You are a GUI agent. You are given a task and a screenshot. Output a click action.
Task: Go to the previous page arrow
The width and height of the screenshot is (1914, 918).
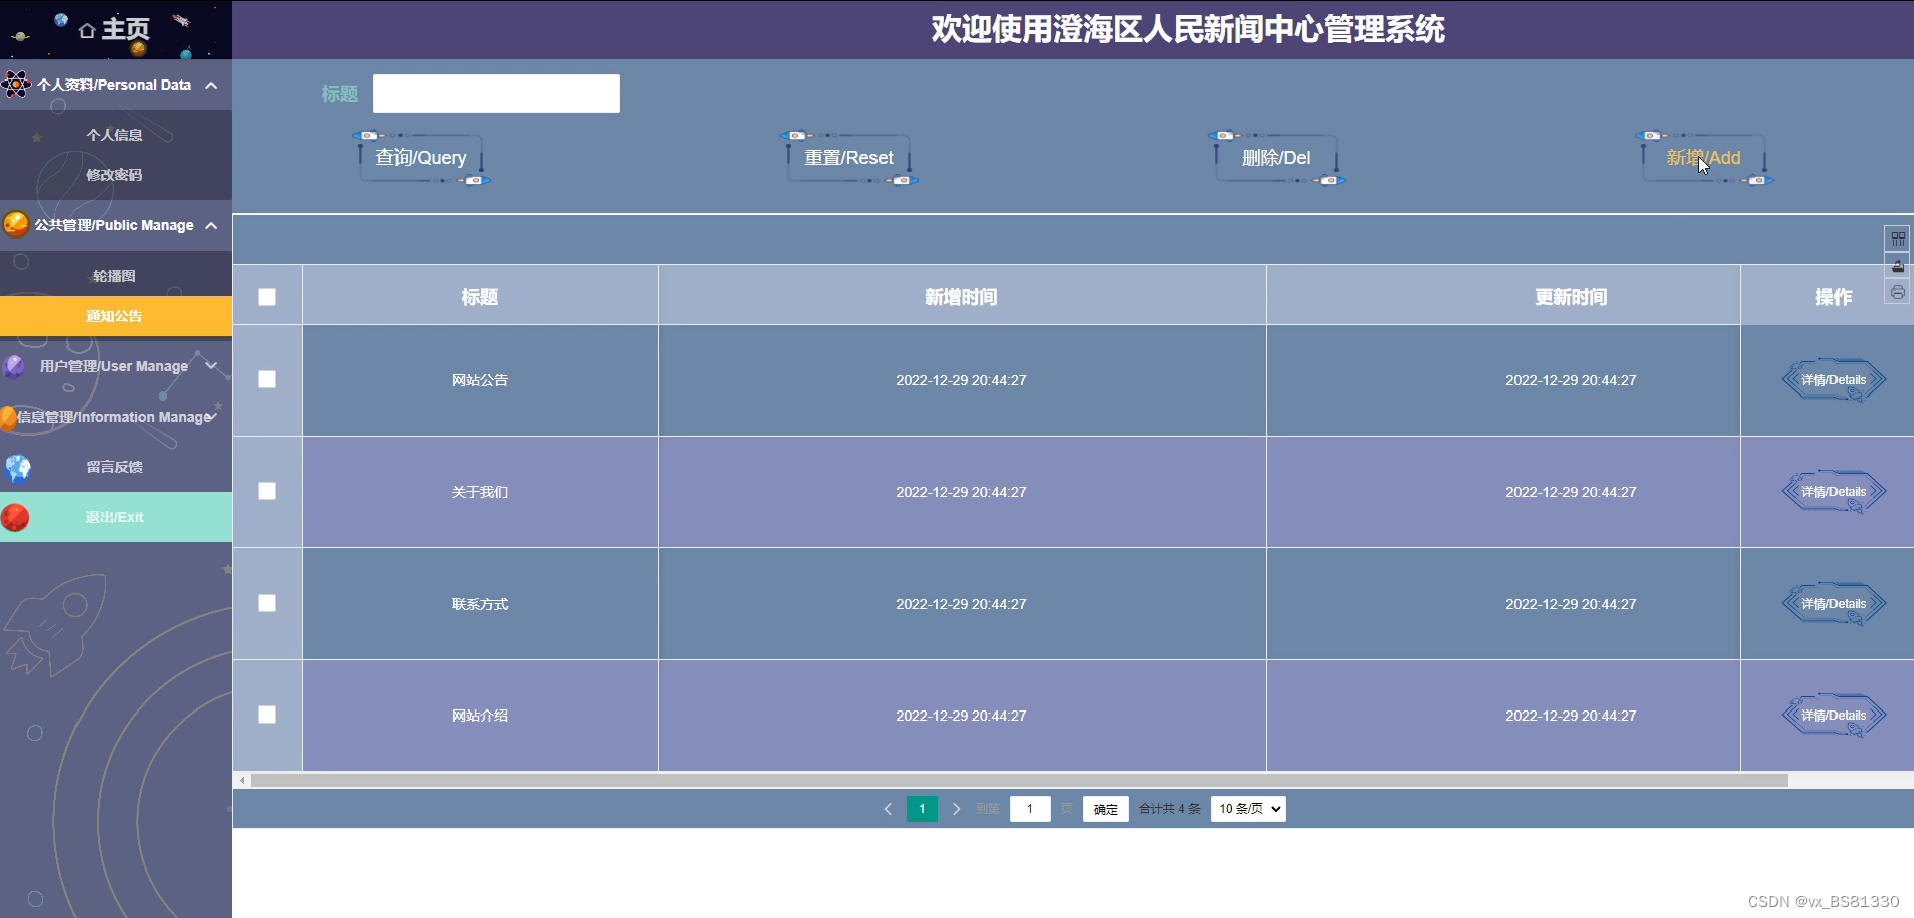[x=888, y=809]
